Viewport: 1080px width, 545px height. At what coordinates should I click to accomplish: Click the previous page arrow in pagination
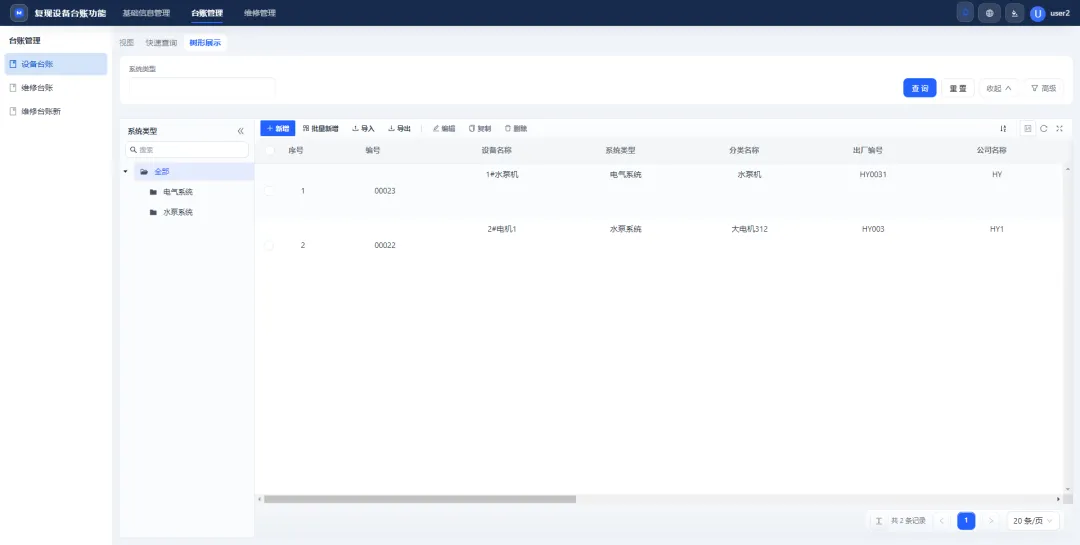click(x=942, y=522)
